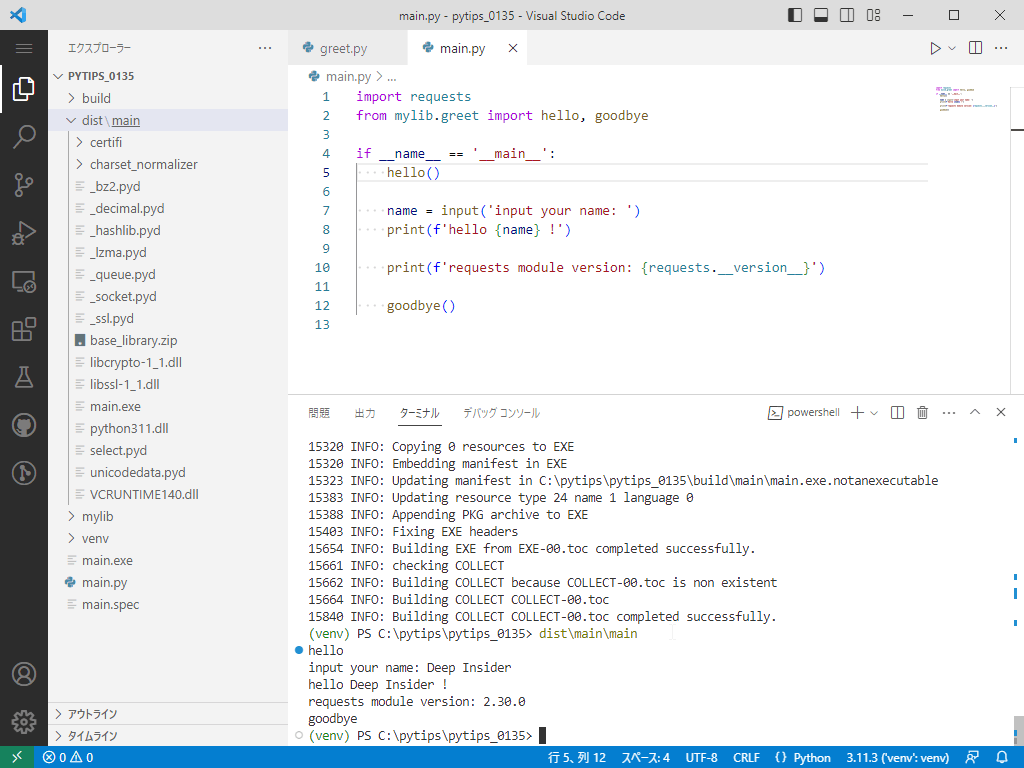This screenshot has width=1024, height=768.
Task: Open the Testing flask icon view
Action: [24, 377]
